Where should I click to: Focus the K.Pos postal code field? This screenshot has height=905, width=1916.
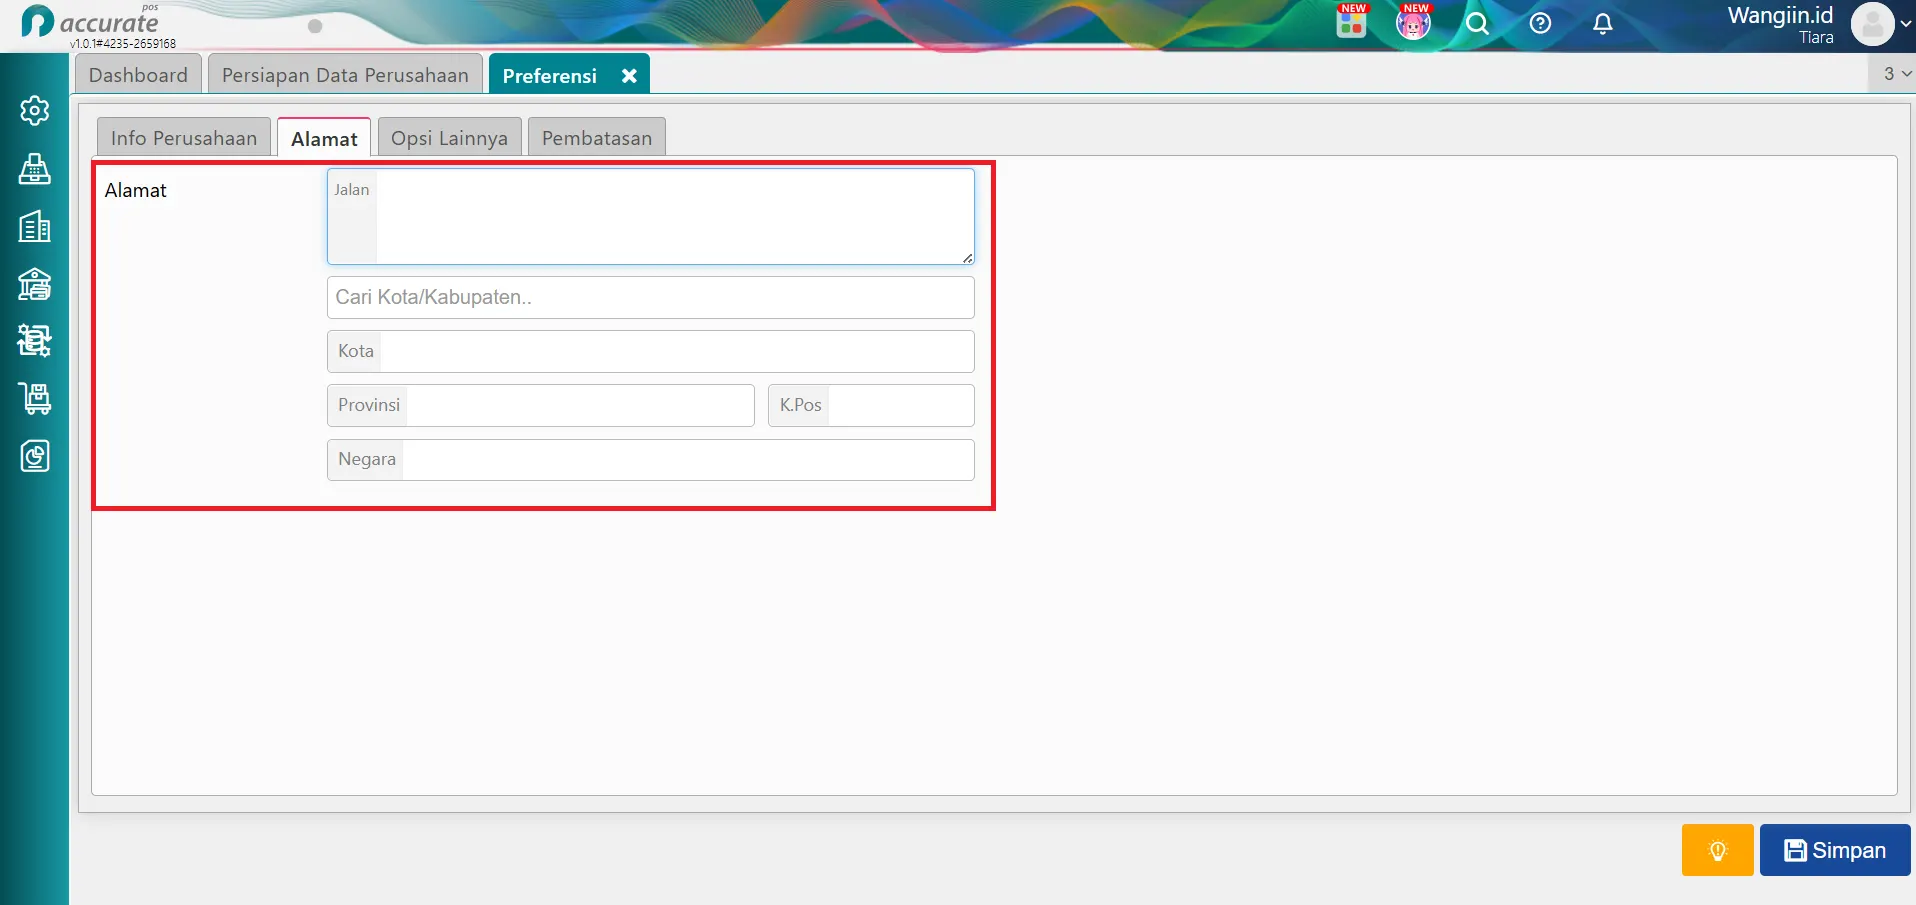tap(871, 405)
